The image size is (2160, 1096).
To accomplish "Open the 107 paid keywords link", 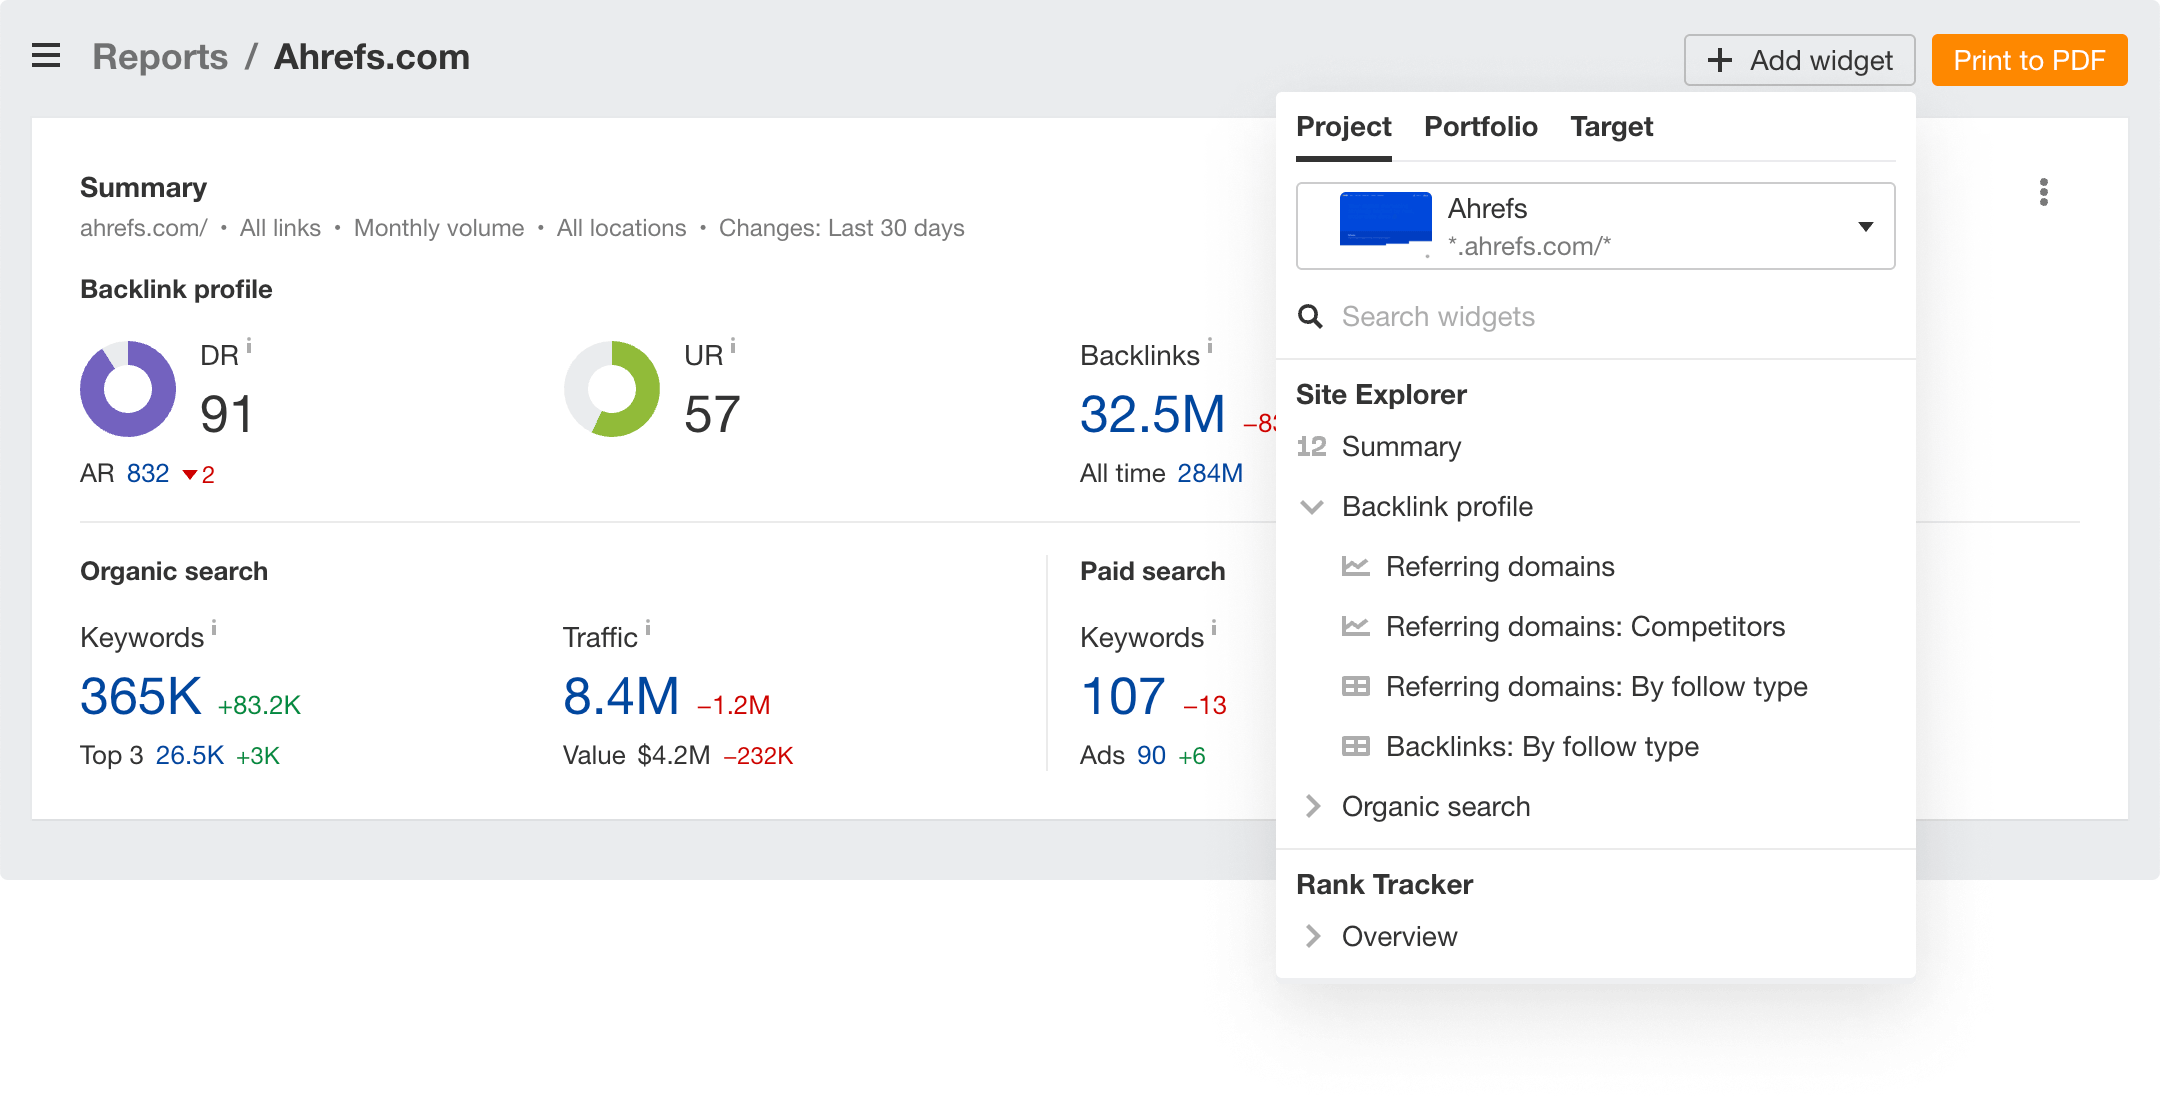I will click(1123, 696).
